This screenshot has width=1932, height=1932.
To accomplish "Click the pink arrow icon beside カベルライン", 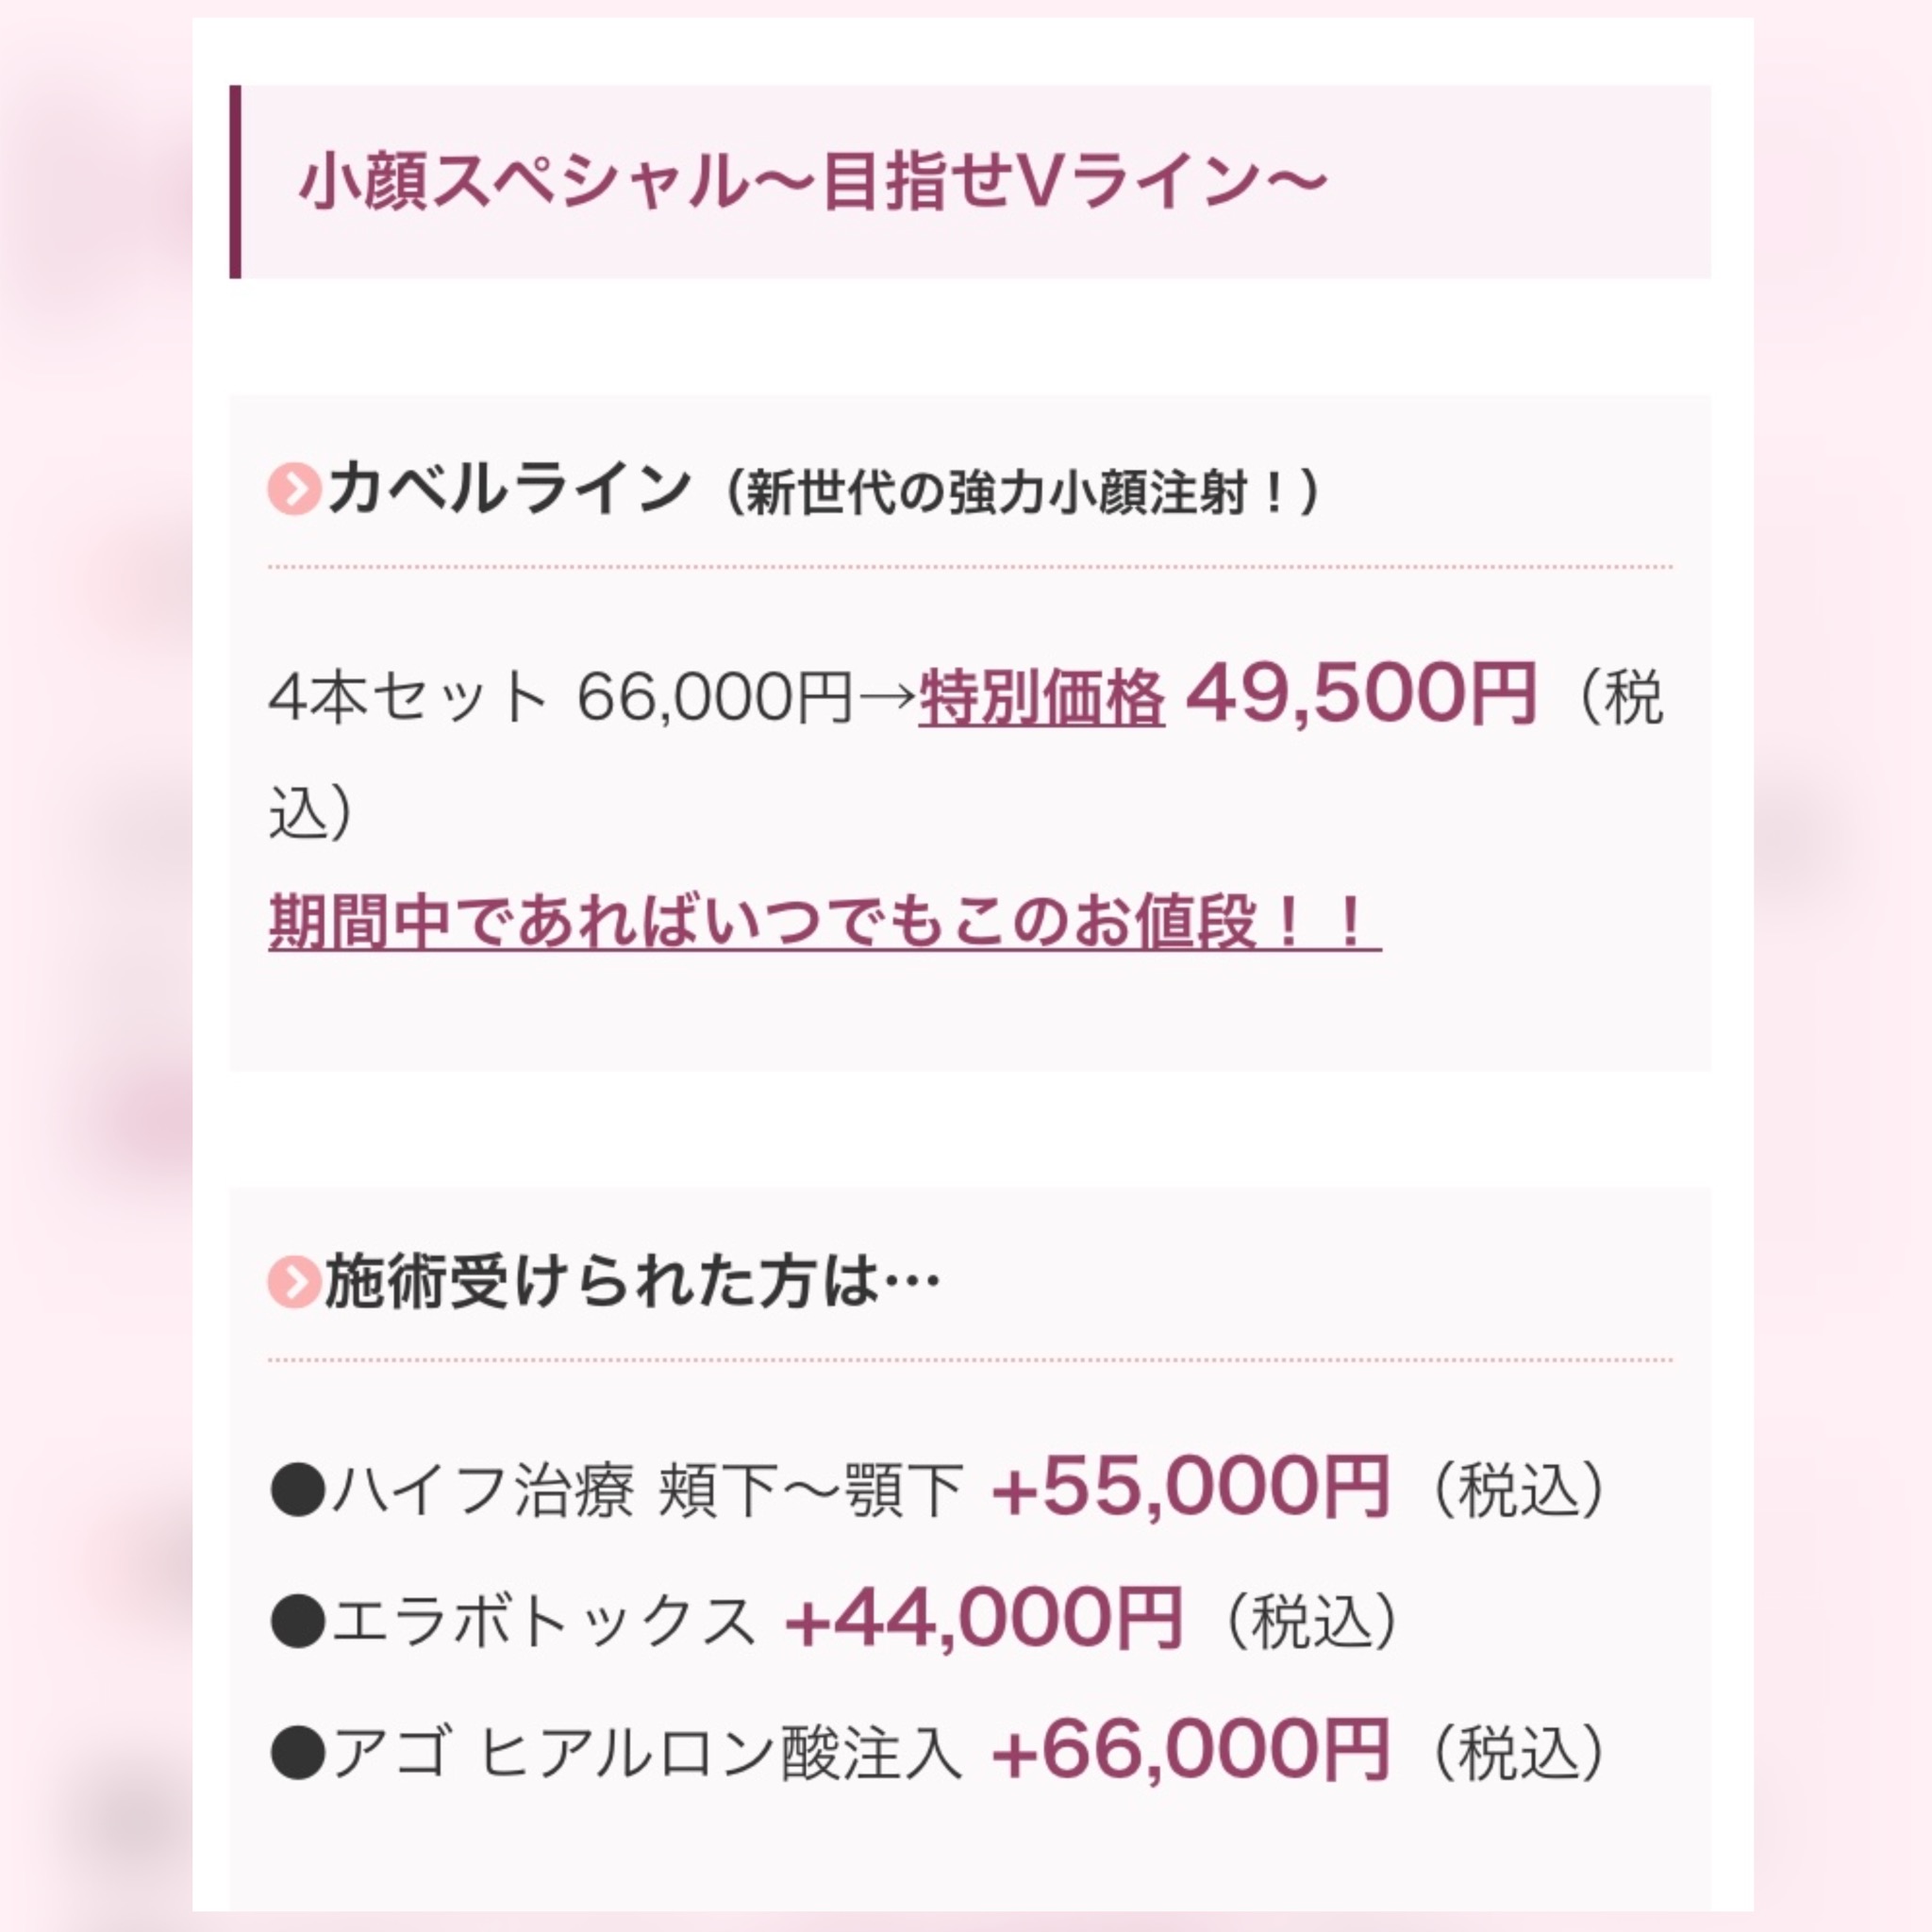I will (x=294, y=490).
